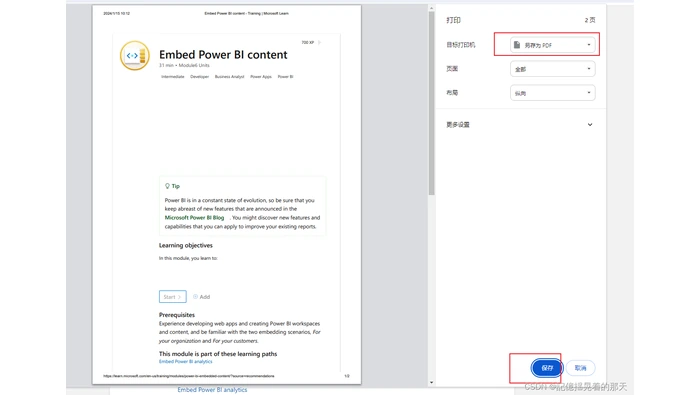Click the 'Business Analyst' tag
The width and height of the screenshot is (700, 395).
(x=229, y=77)
